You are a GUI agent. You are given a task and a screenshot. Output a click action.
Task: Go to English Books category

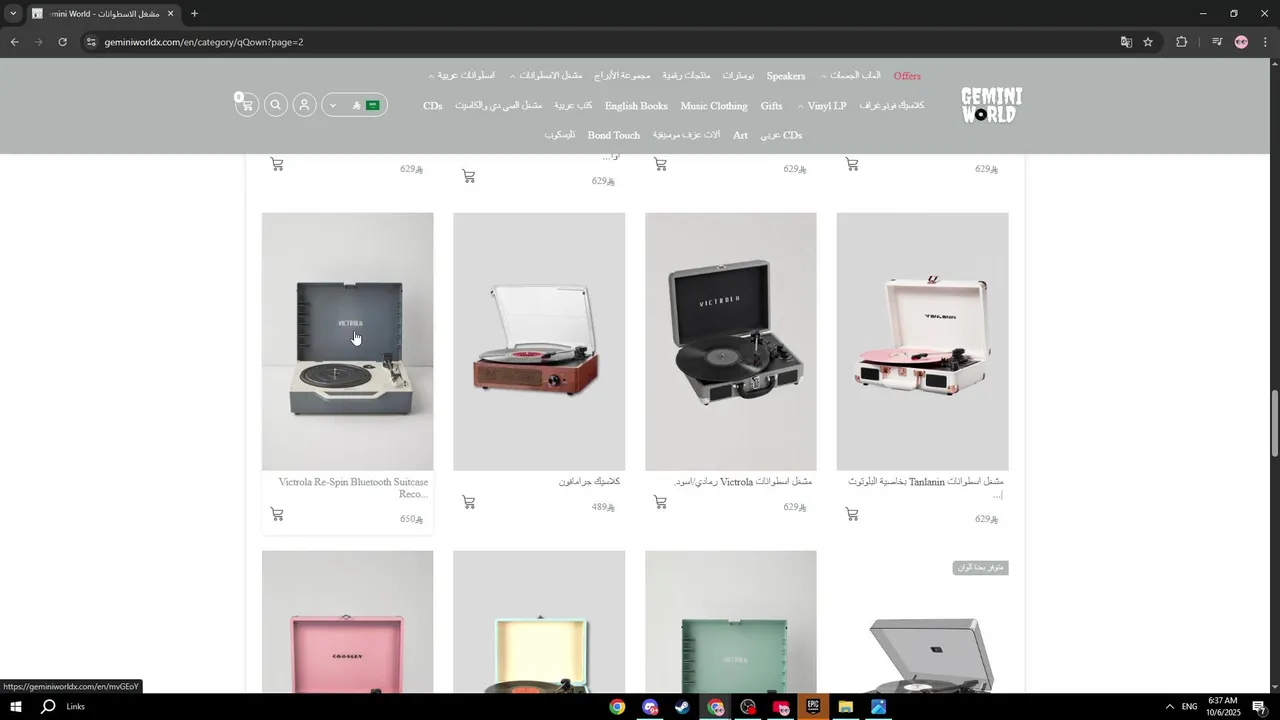pos(636,106)
